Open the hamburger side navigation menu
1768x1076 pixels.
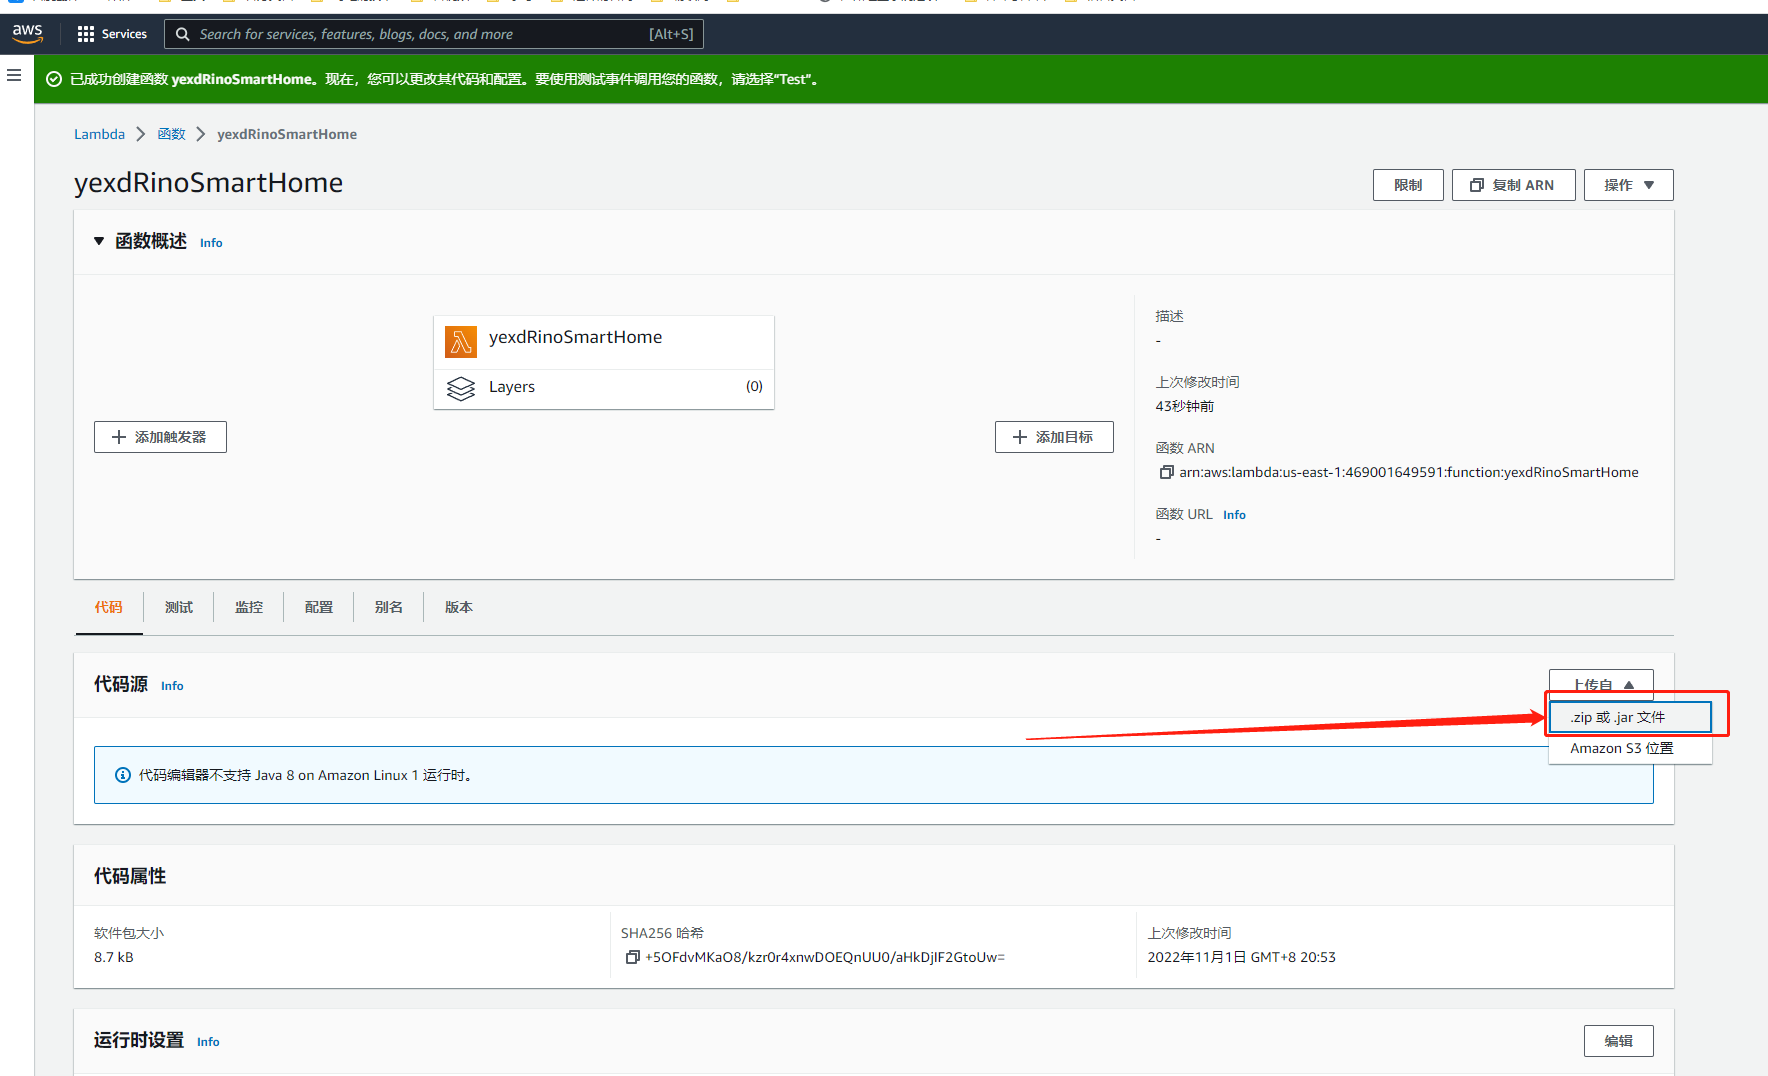14,75
